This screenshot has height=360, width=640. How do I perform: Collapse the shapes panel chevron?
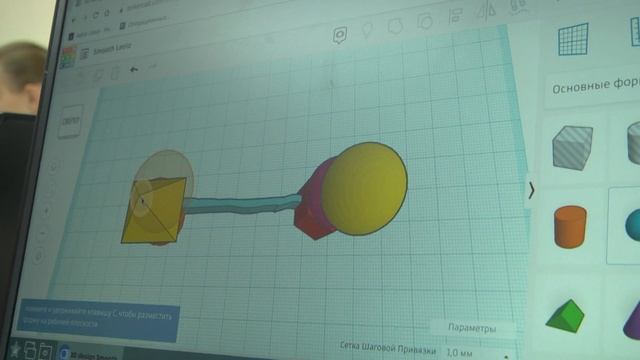(x=531, y=190)
